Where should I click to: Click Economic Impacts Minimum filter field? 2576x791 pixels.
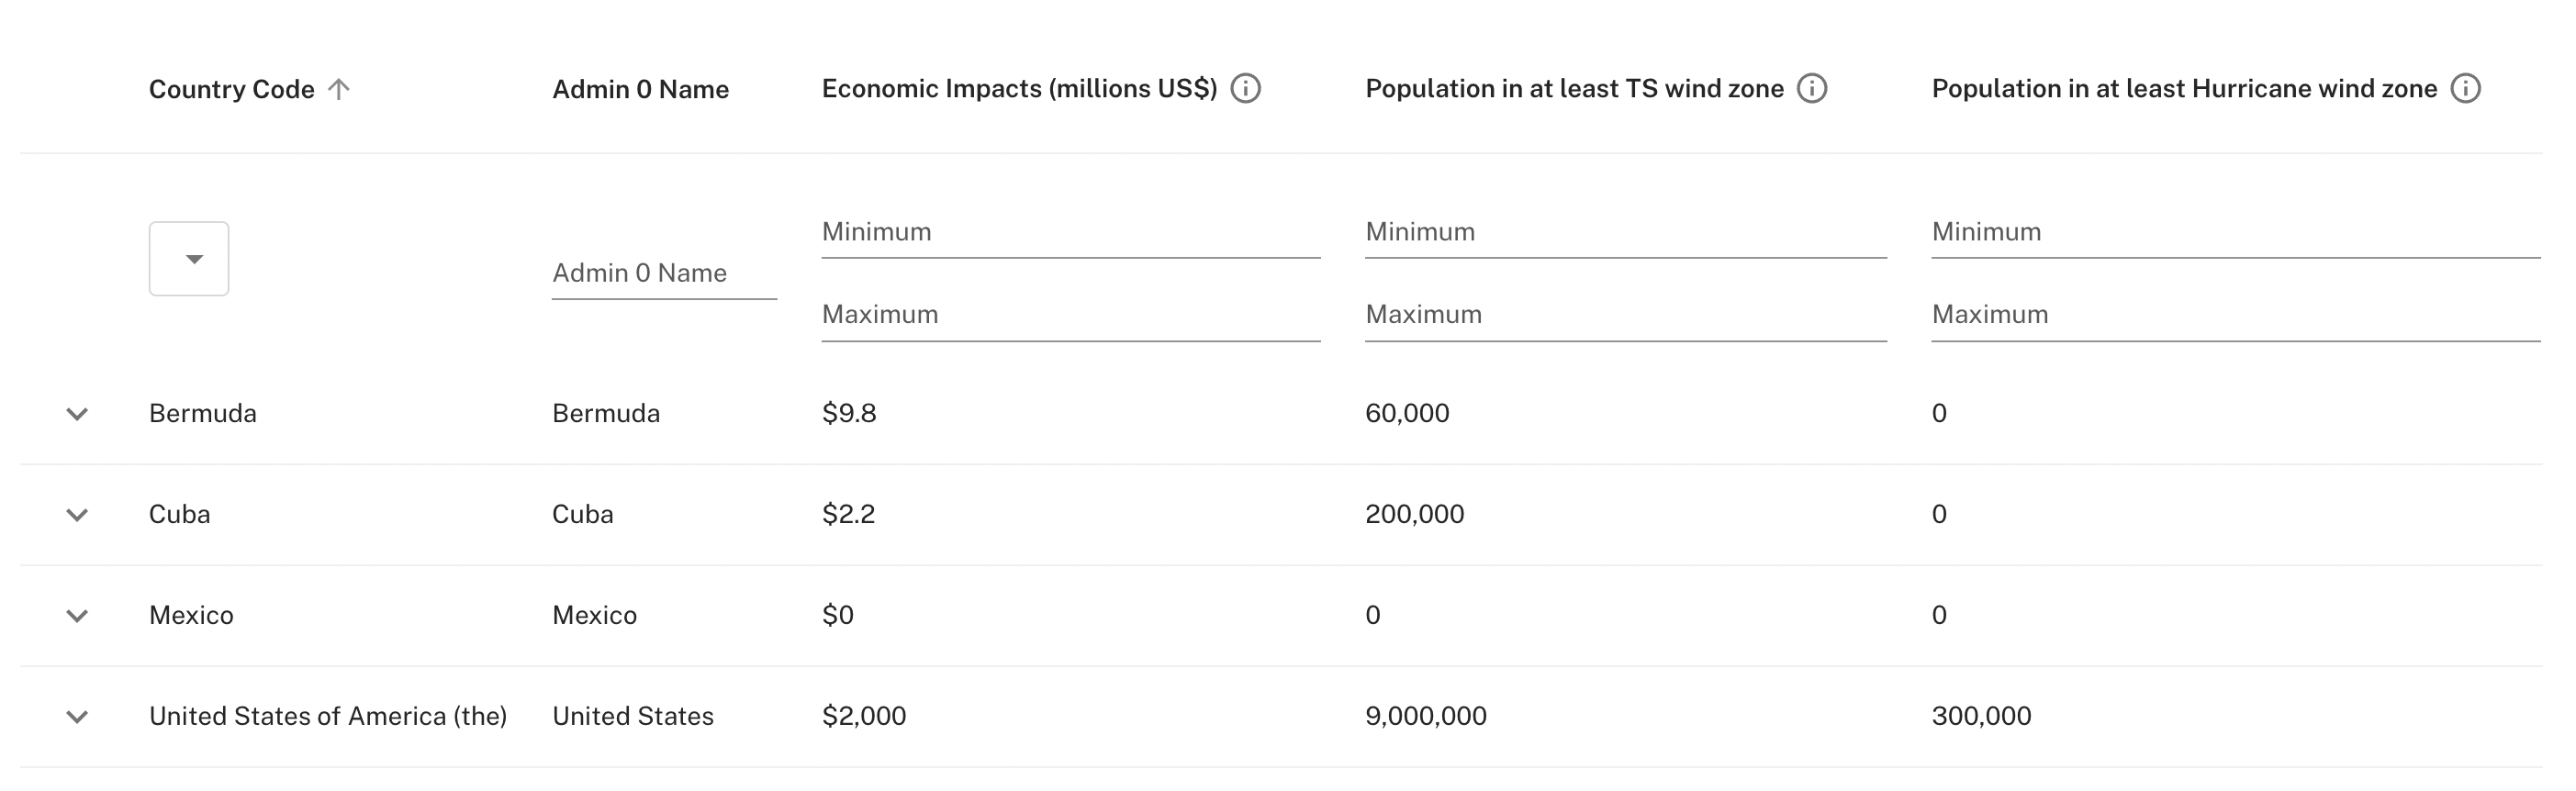pos(1071,232)
